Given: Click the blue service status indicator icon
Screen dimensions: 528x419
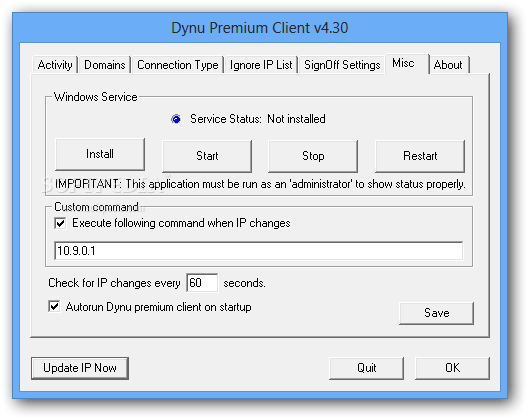Looking at the screenshot, I should coord(176,119).
